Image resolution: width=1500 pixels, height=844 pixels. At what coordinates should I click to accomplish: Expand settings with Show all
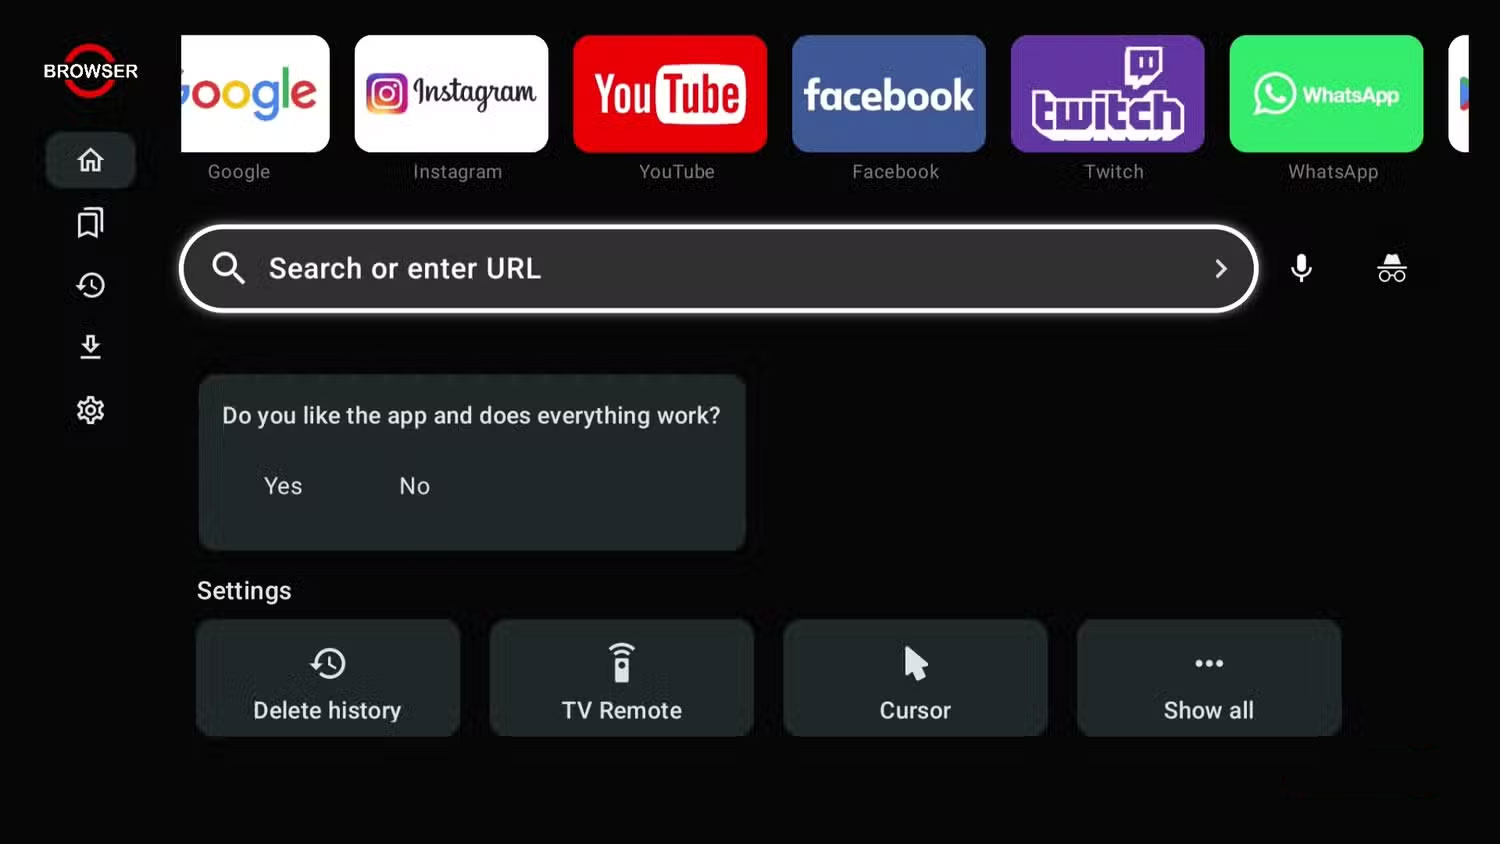click(1209, 678)
